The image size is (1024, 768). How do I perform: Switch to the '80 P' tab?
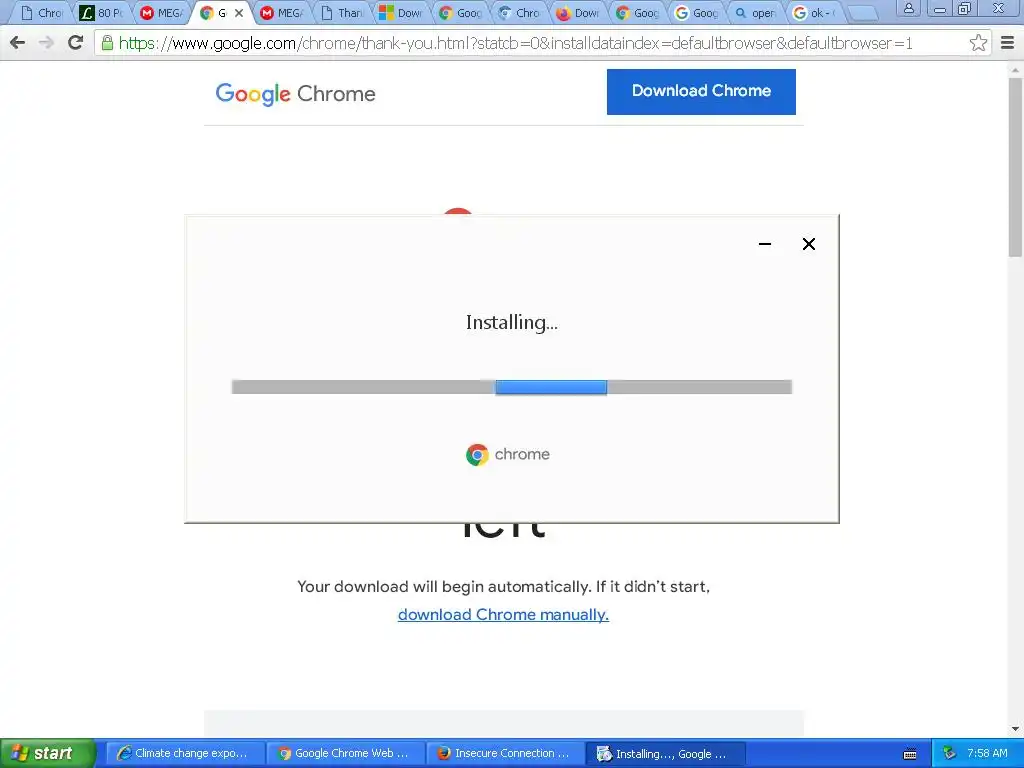click(x=102, y=13)
